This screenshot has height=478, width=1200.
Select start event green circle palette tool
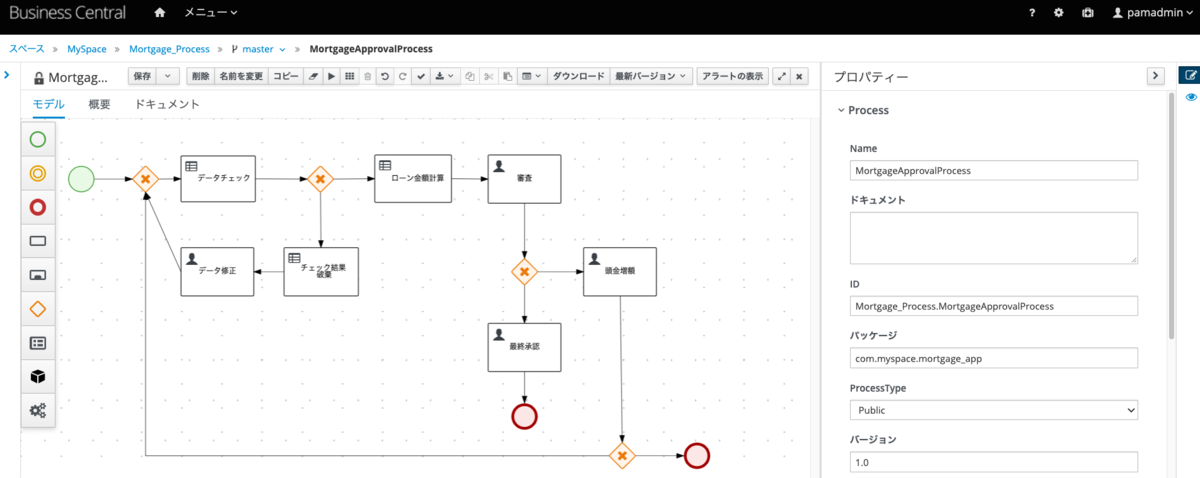coord(38,140)
